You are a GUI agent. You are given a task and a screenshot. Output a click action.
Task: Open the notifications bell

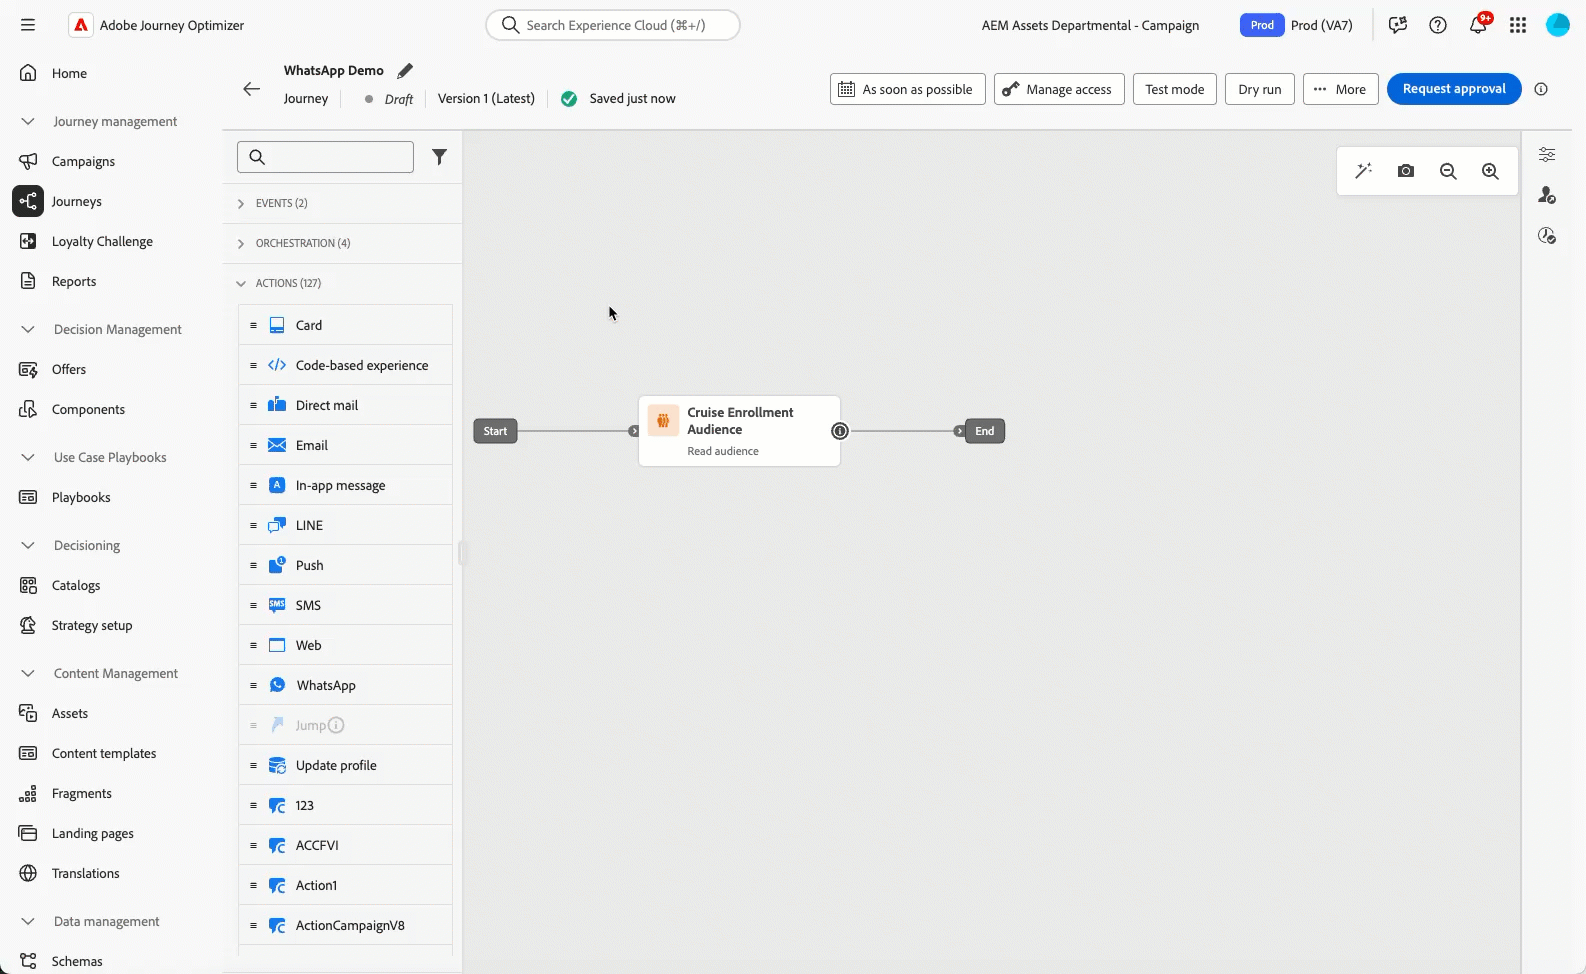1478,25
